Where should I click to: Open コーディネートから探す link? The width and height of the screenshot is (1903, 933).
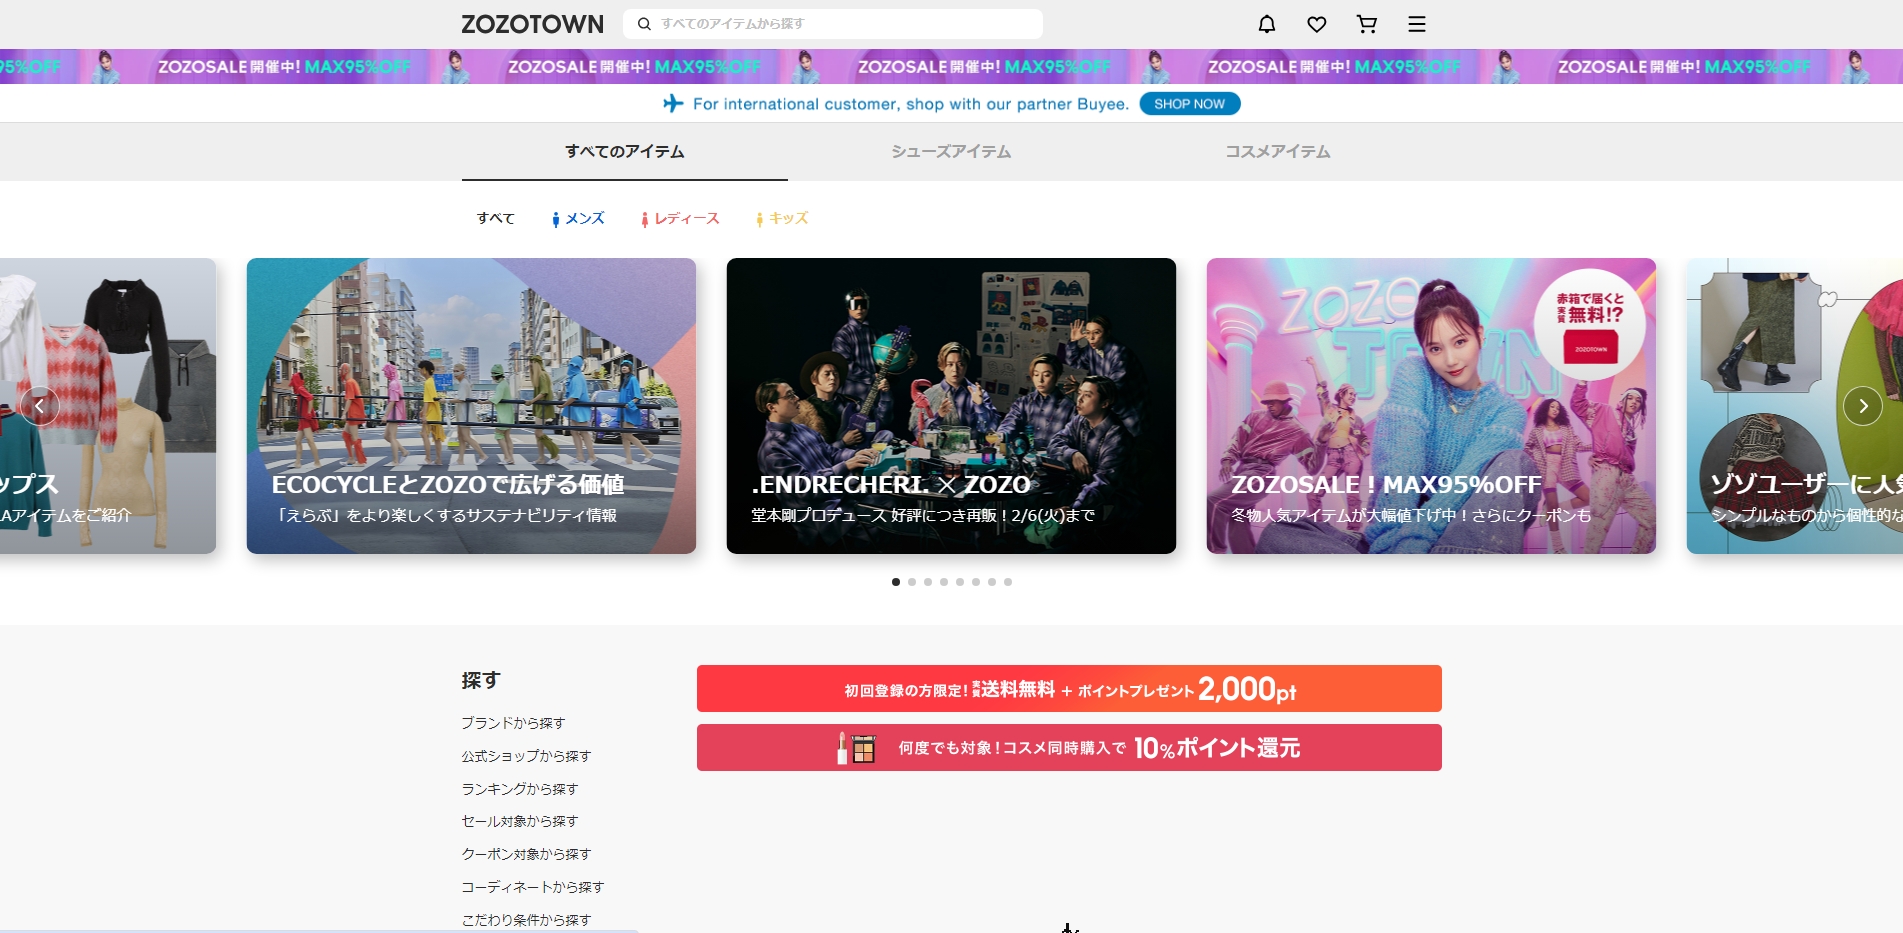coord(533,887)
